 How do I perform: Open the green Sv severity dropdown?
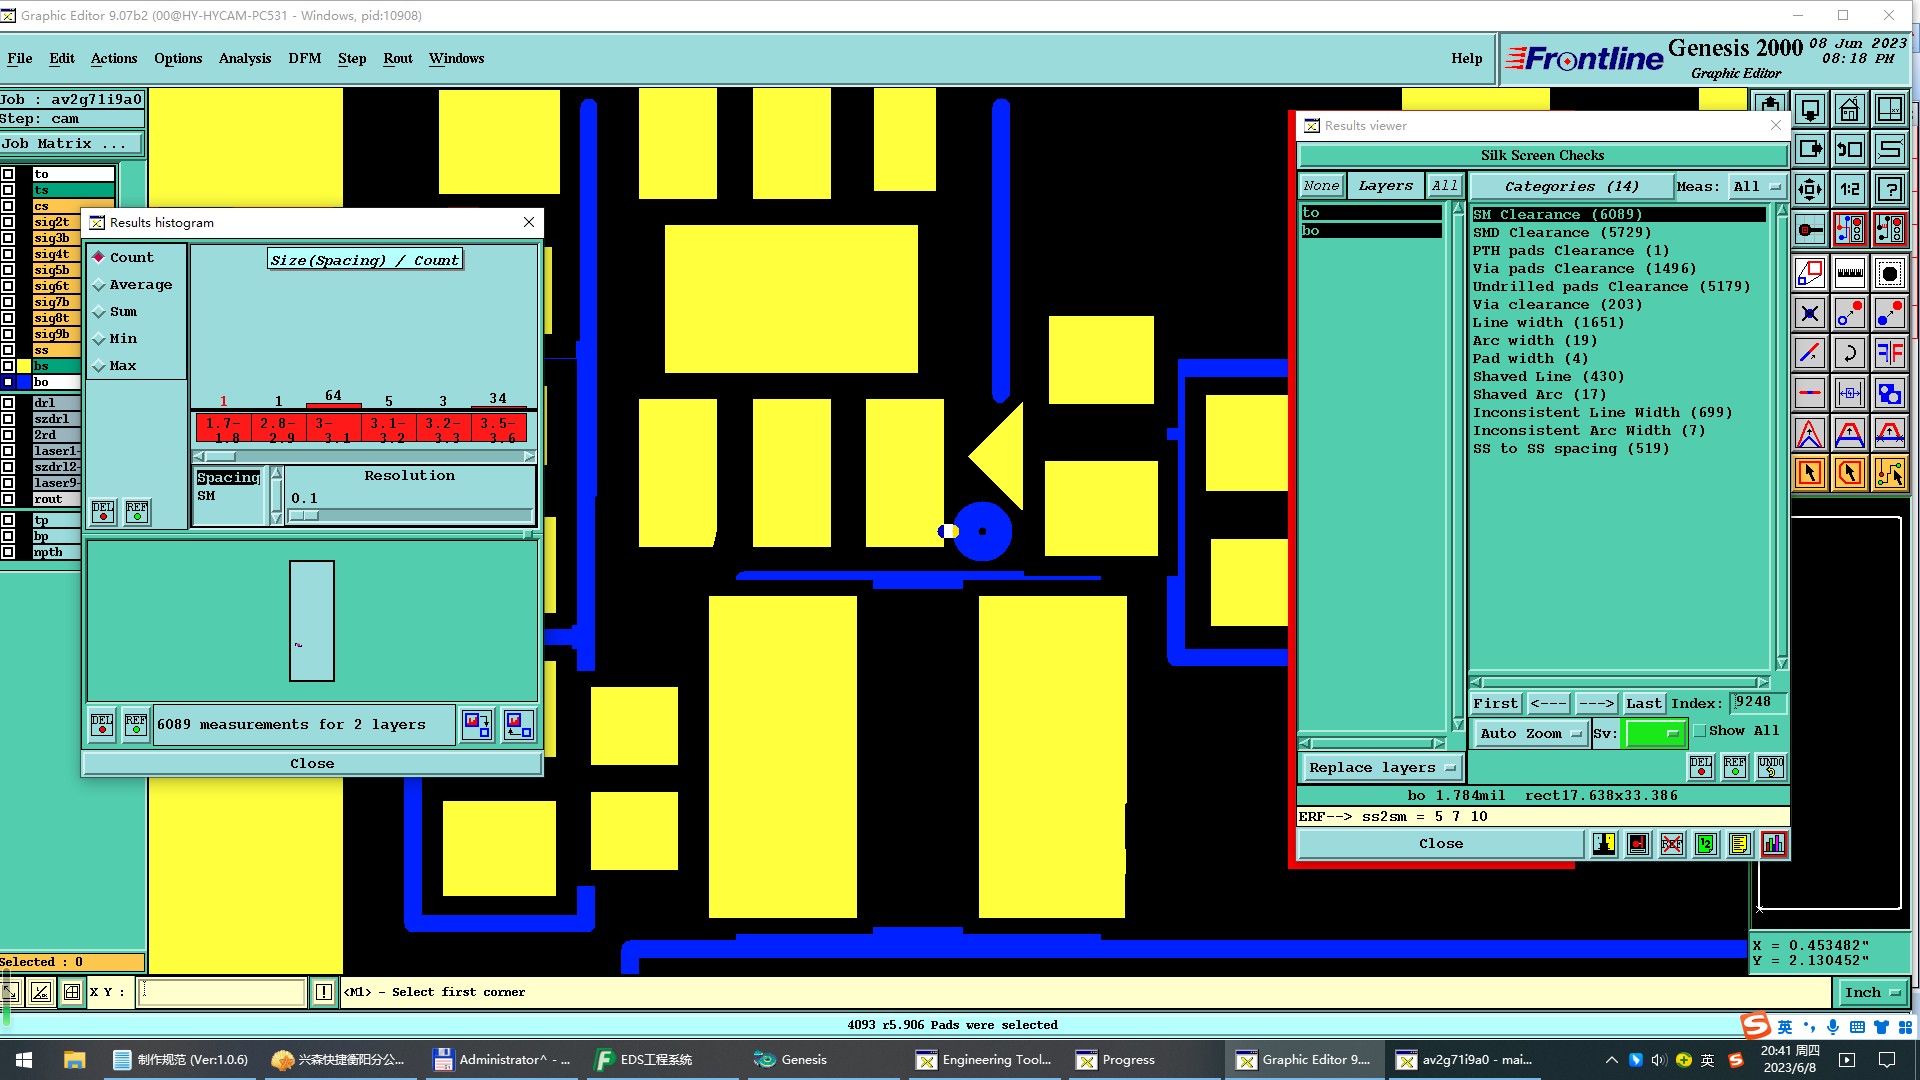(1656, 734)
